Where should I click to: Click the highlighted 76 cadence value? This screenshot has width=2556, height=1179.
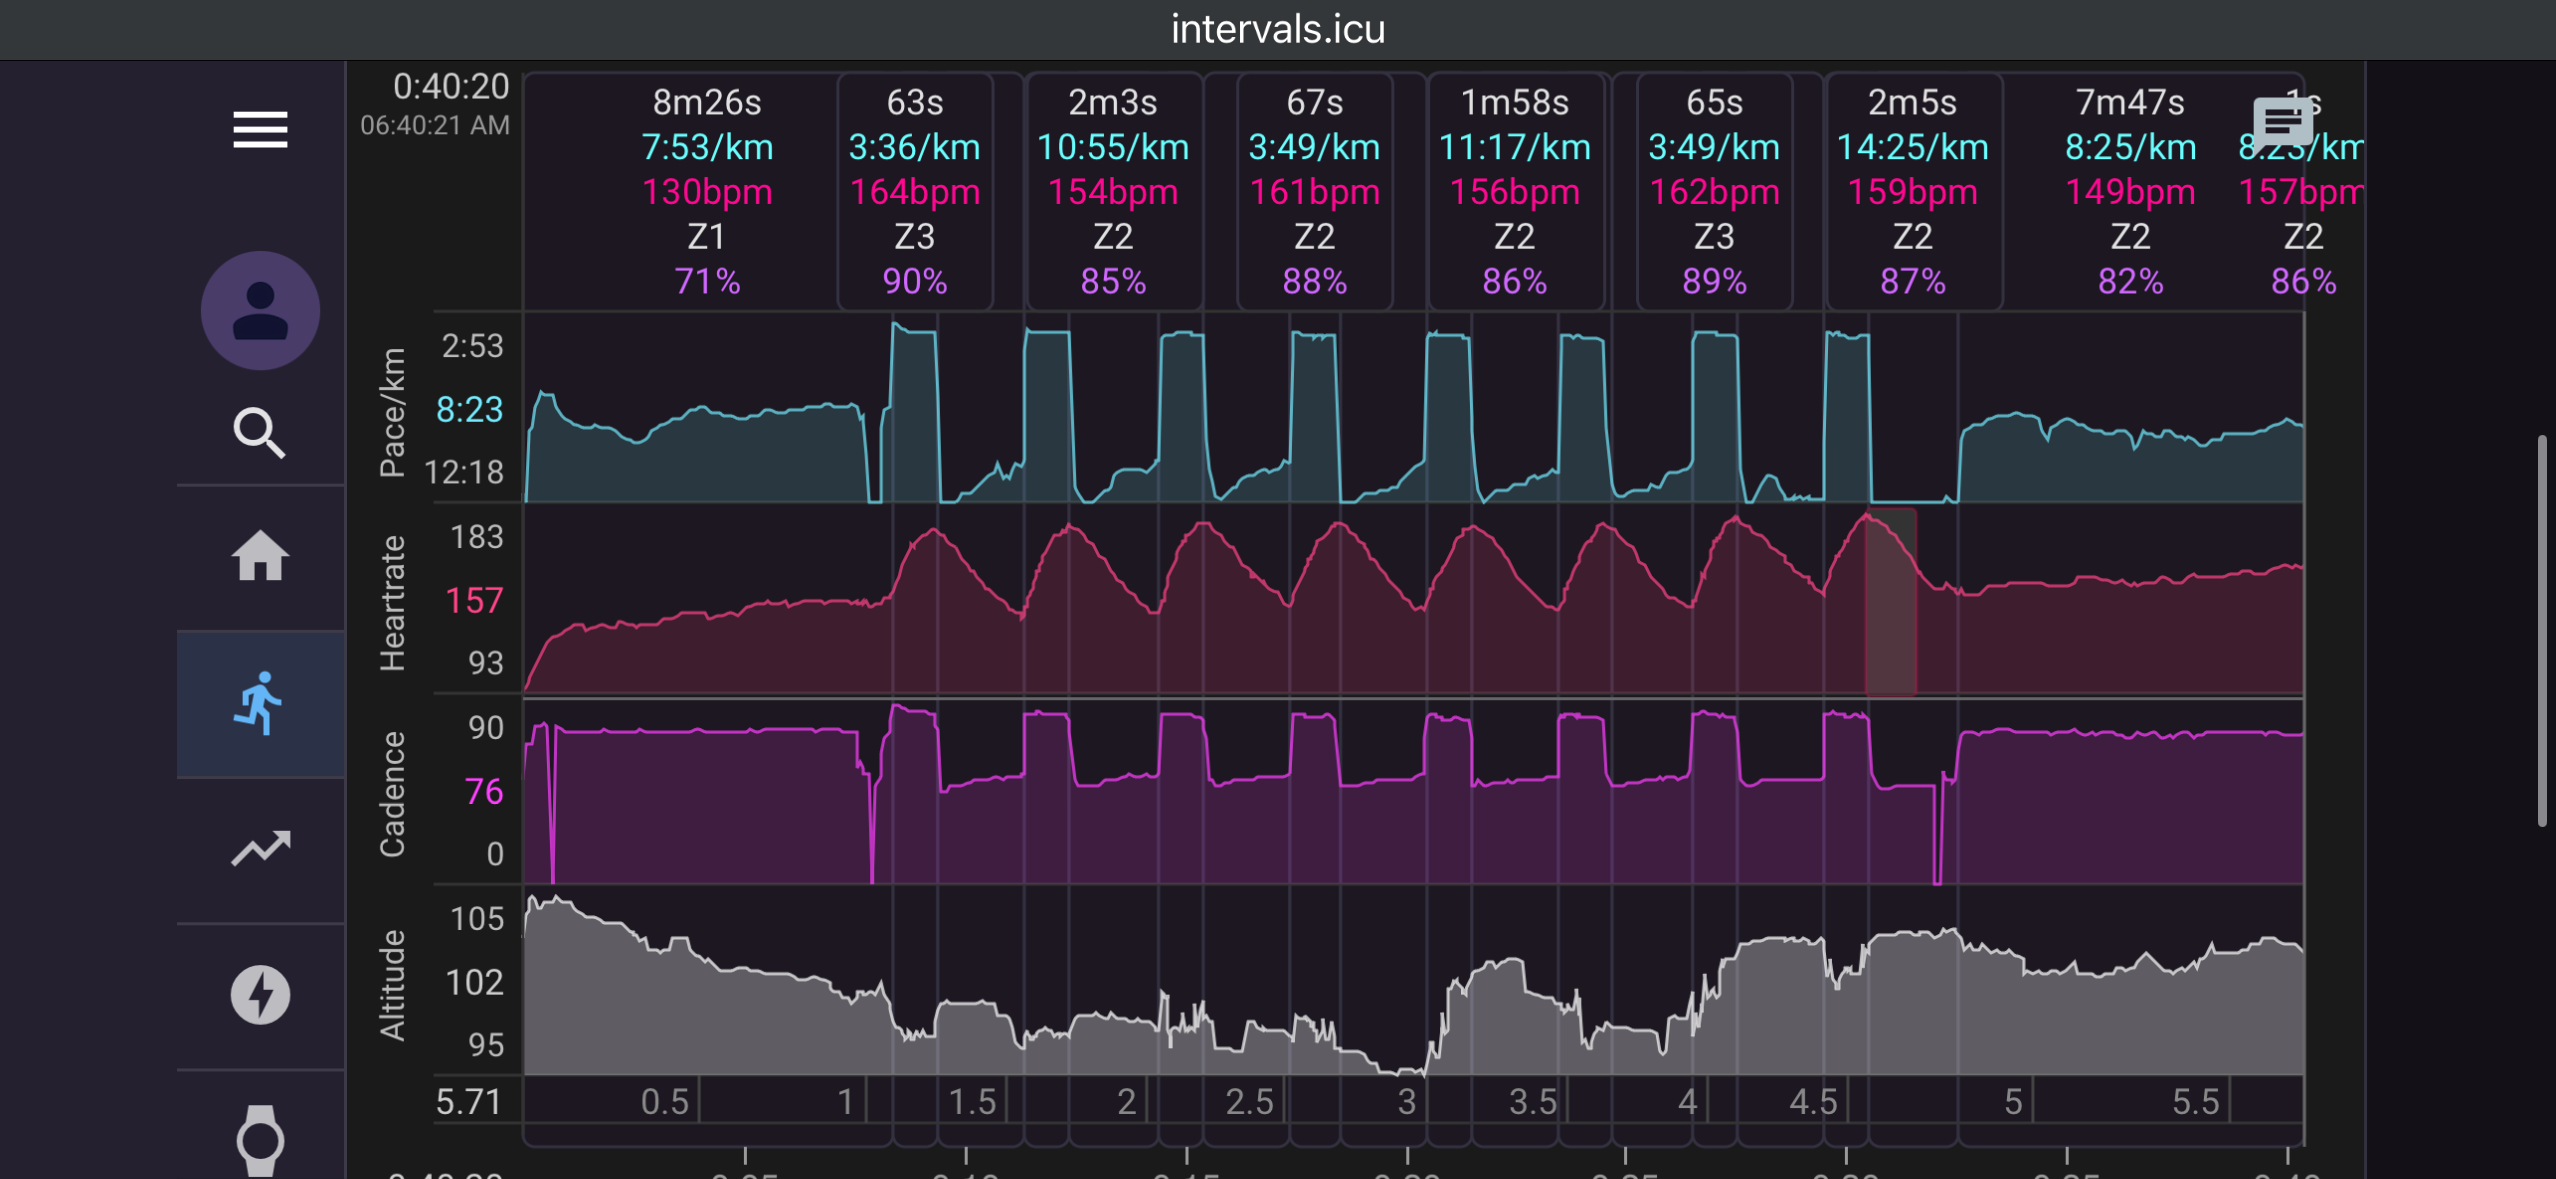click(x=484, y=791)
